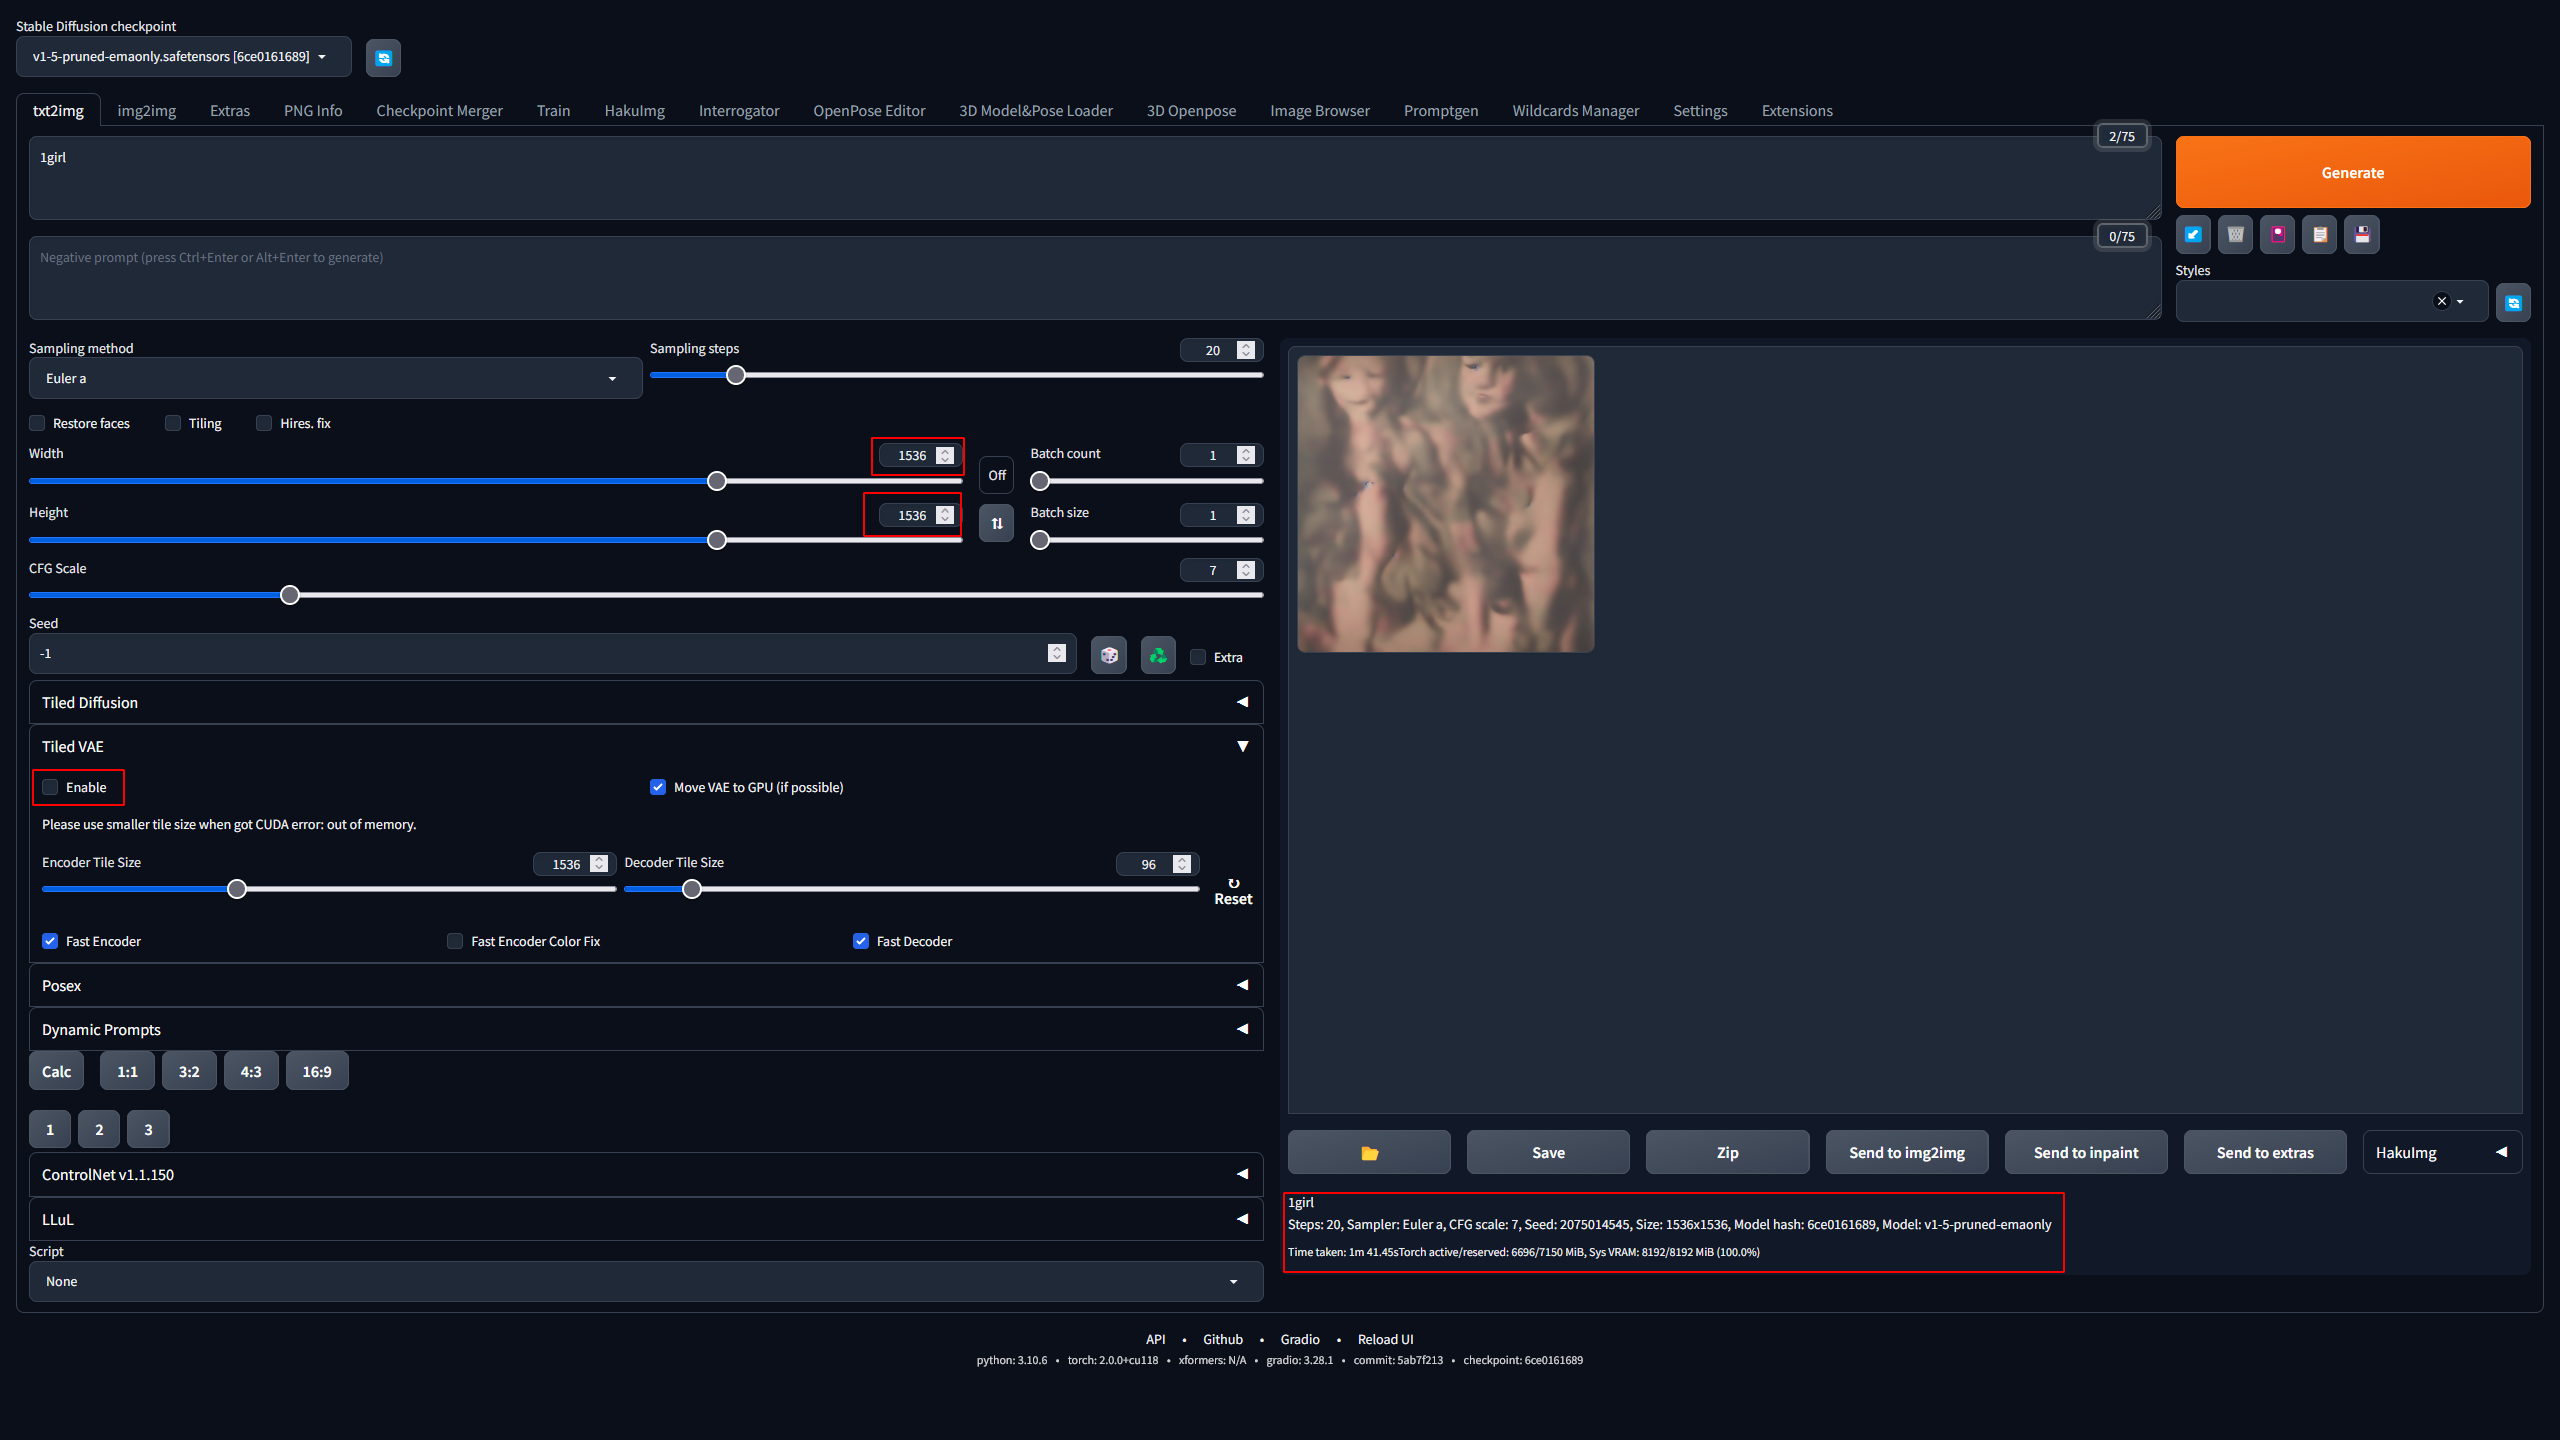The height and width of the screenshot is (1440, 2560).
Task: Open the Image Browser tab
Action: pyautogui.click(x=1319, y=110)
